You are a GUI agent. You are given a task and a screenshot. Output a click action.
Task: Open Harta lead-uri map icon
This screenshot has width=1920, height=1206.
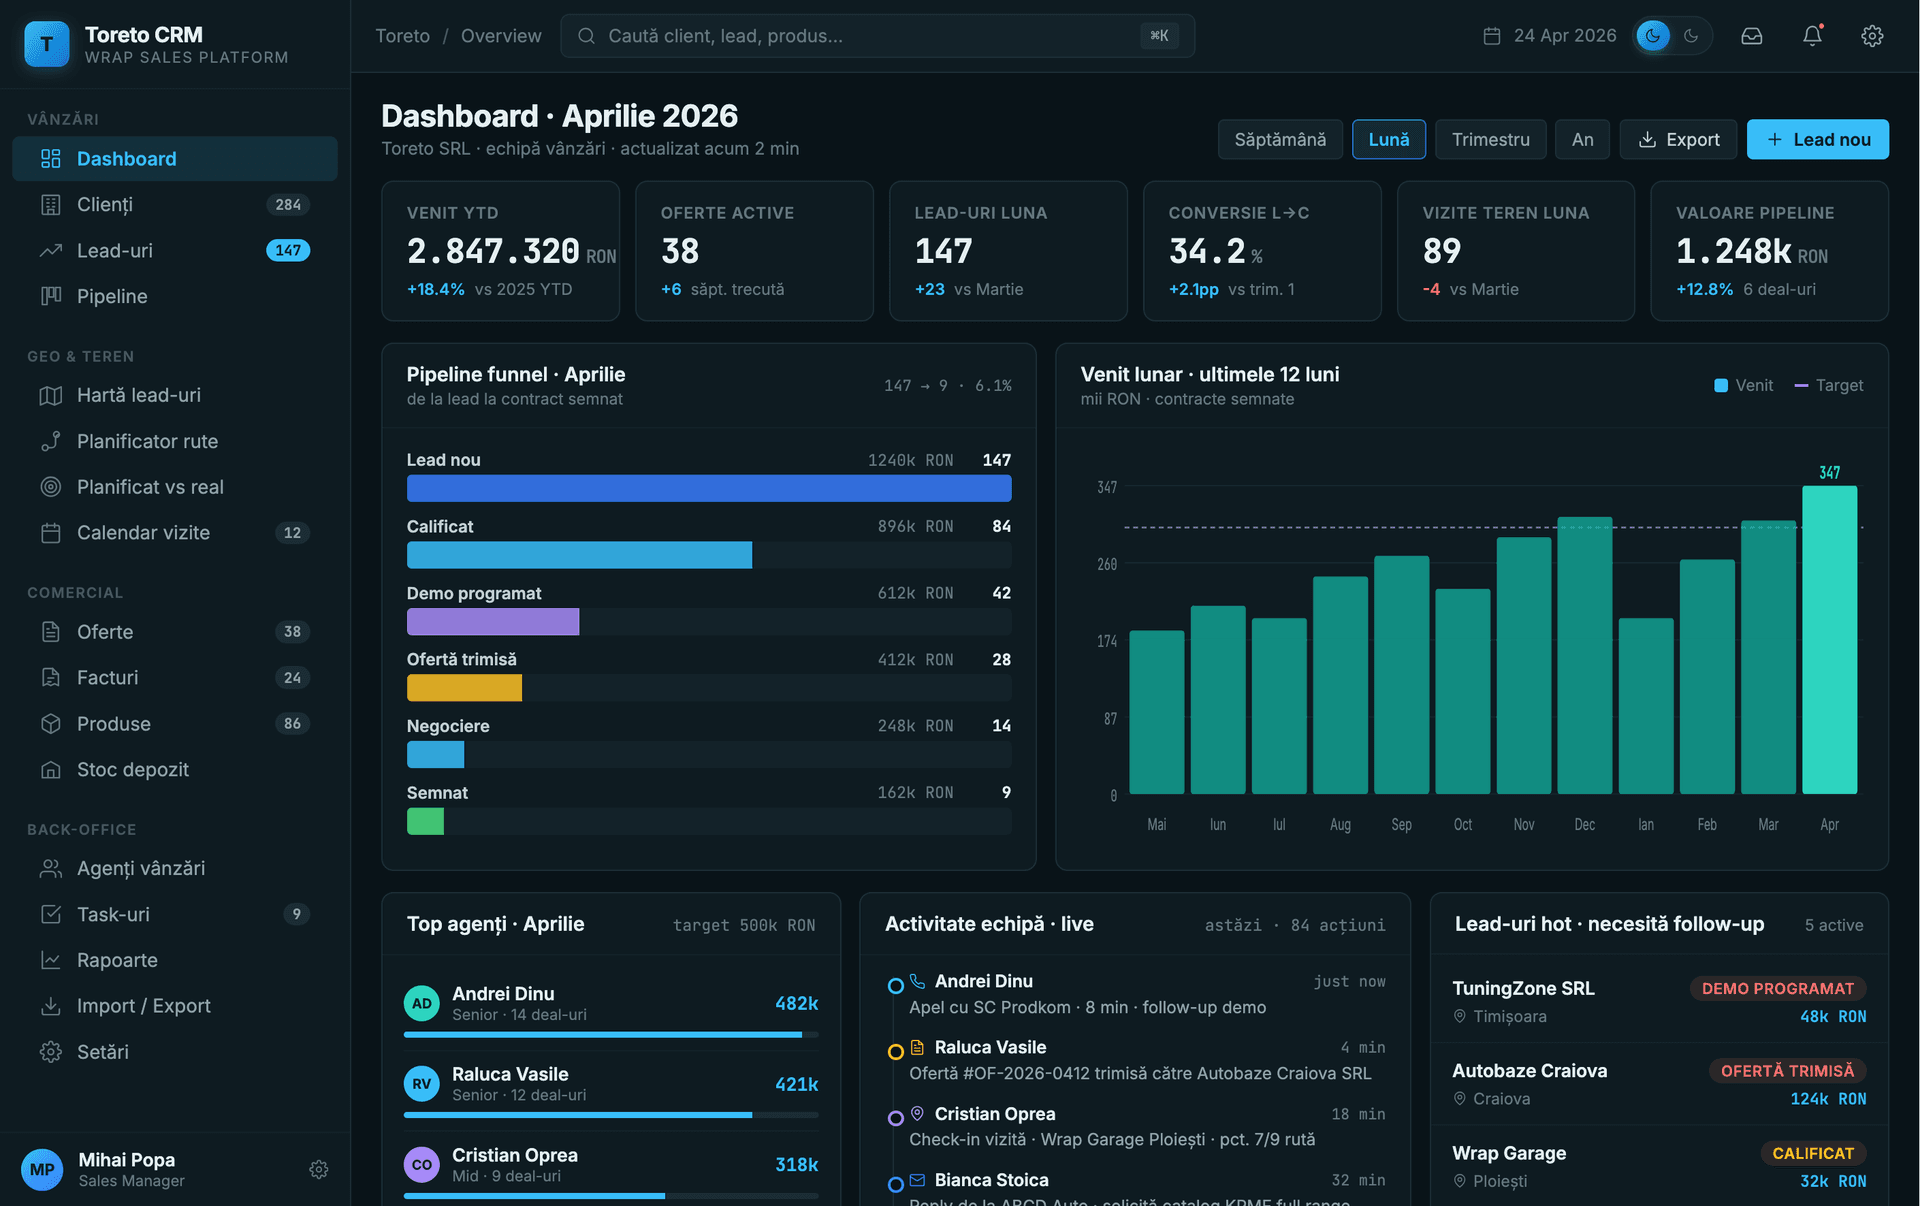(51, 395)
